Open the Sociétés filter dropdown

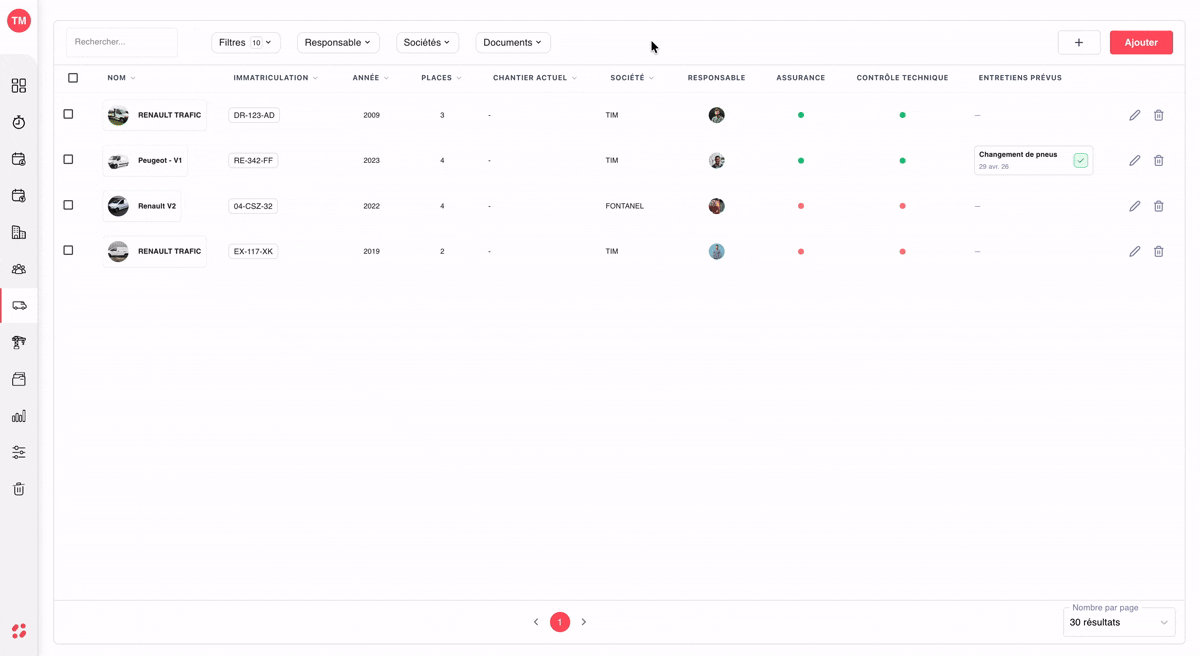pos(427,42)
